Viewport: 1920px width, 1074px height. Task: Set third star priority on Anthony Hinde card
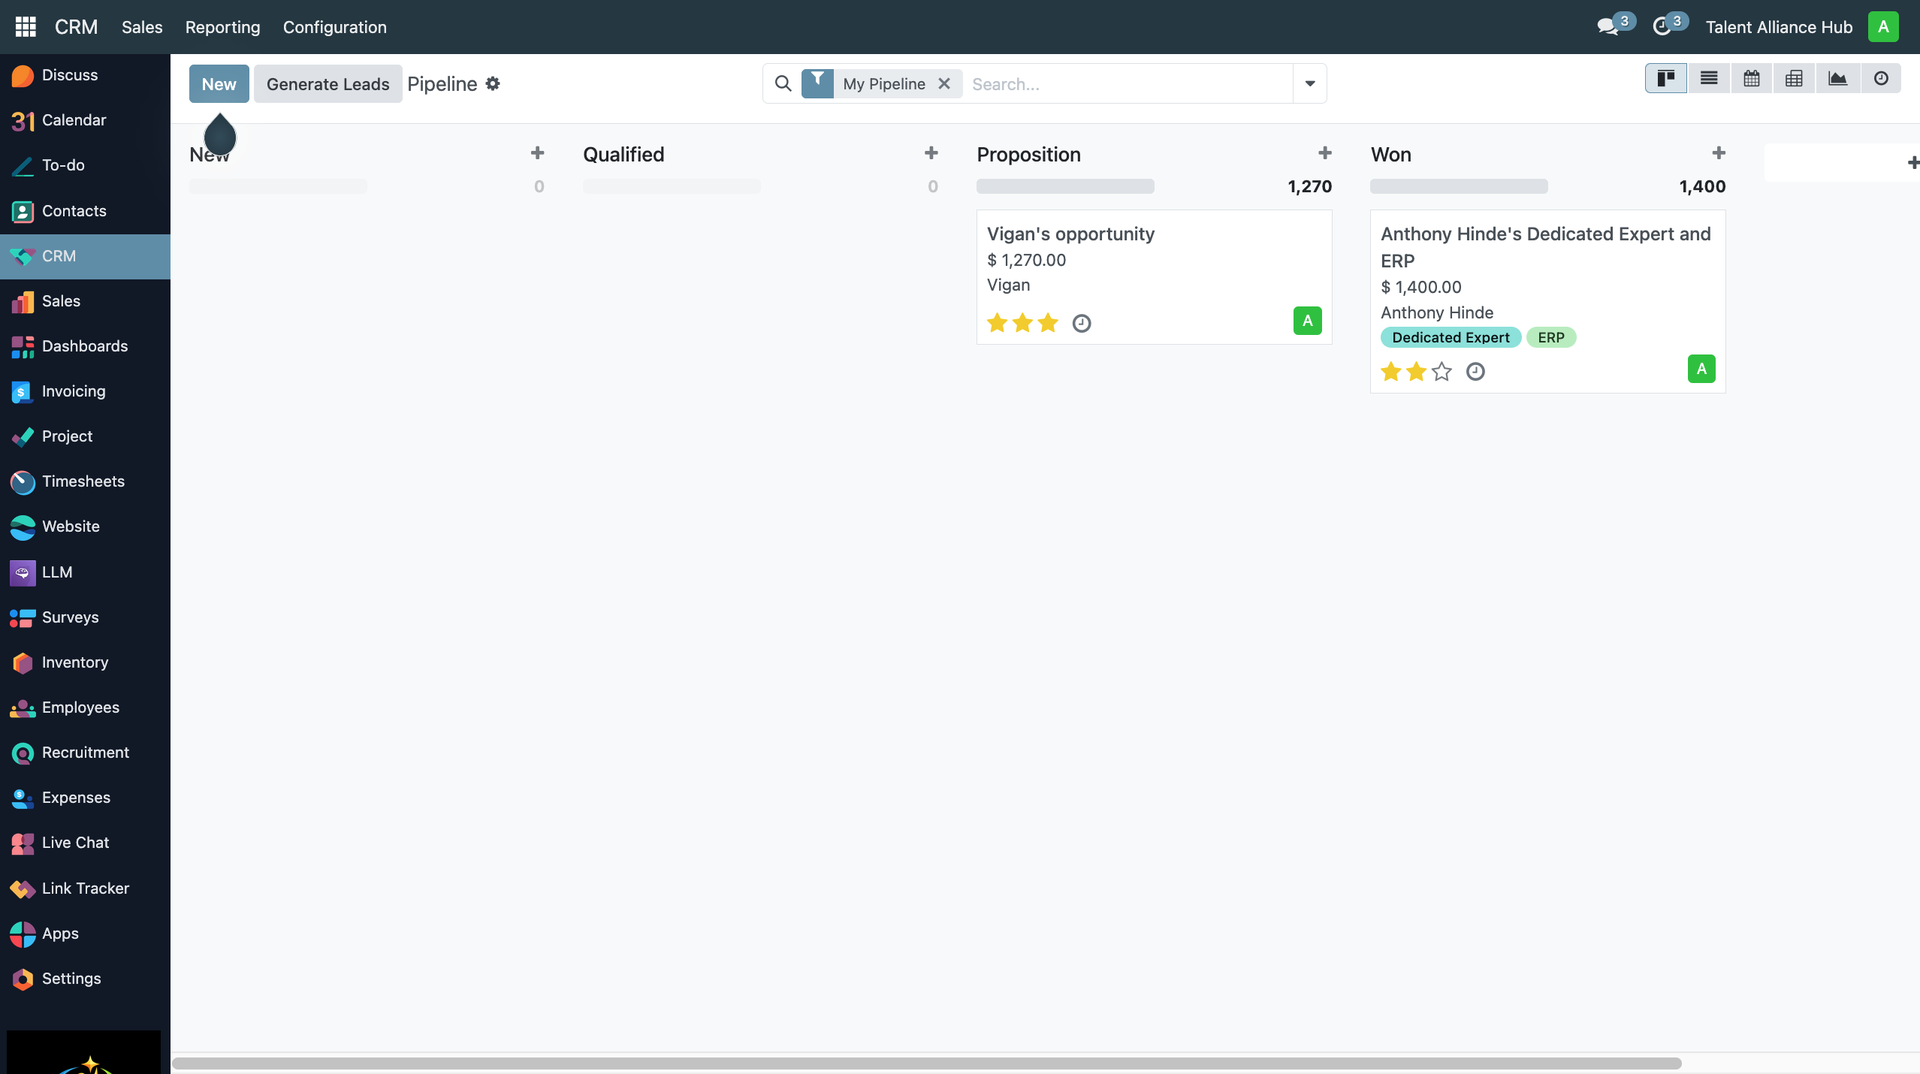pyautogui.click(x=1441, y=372)
